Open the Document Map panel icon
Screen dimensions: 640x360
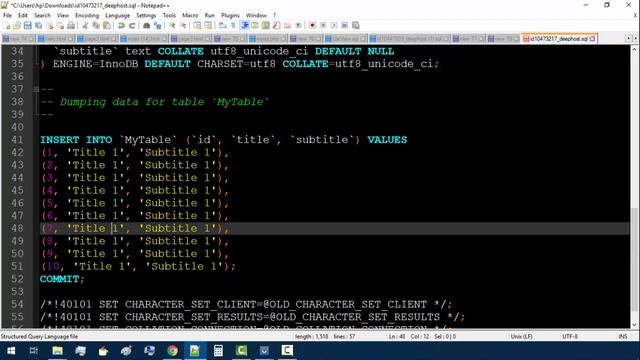click(x=266, y=25)
